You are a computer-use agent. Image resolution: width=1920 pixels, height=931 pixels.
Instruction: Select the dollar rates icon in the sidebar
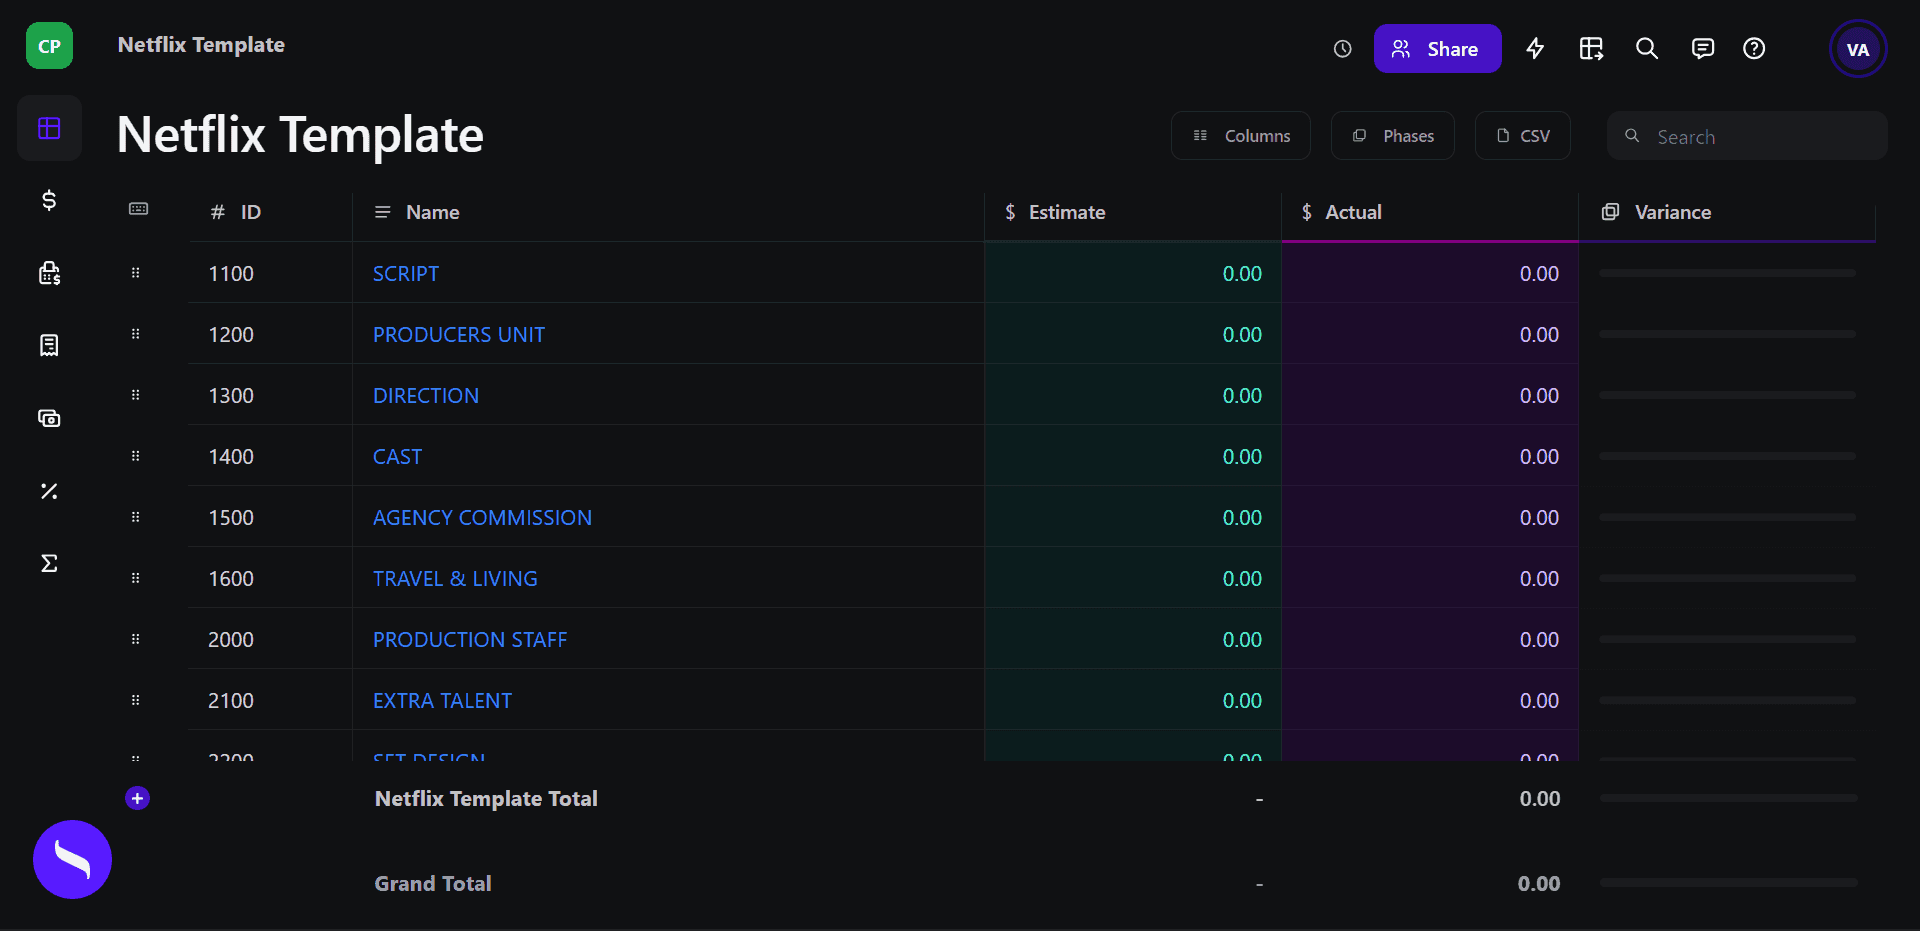click(49, 200)
